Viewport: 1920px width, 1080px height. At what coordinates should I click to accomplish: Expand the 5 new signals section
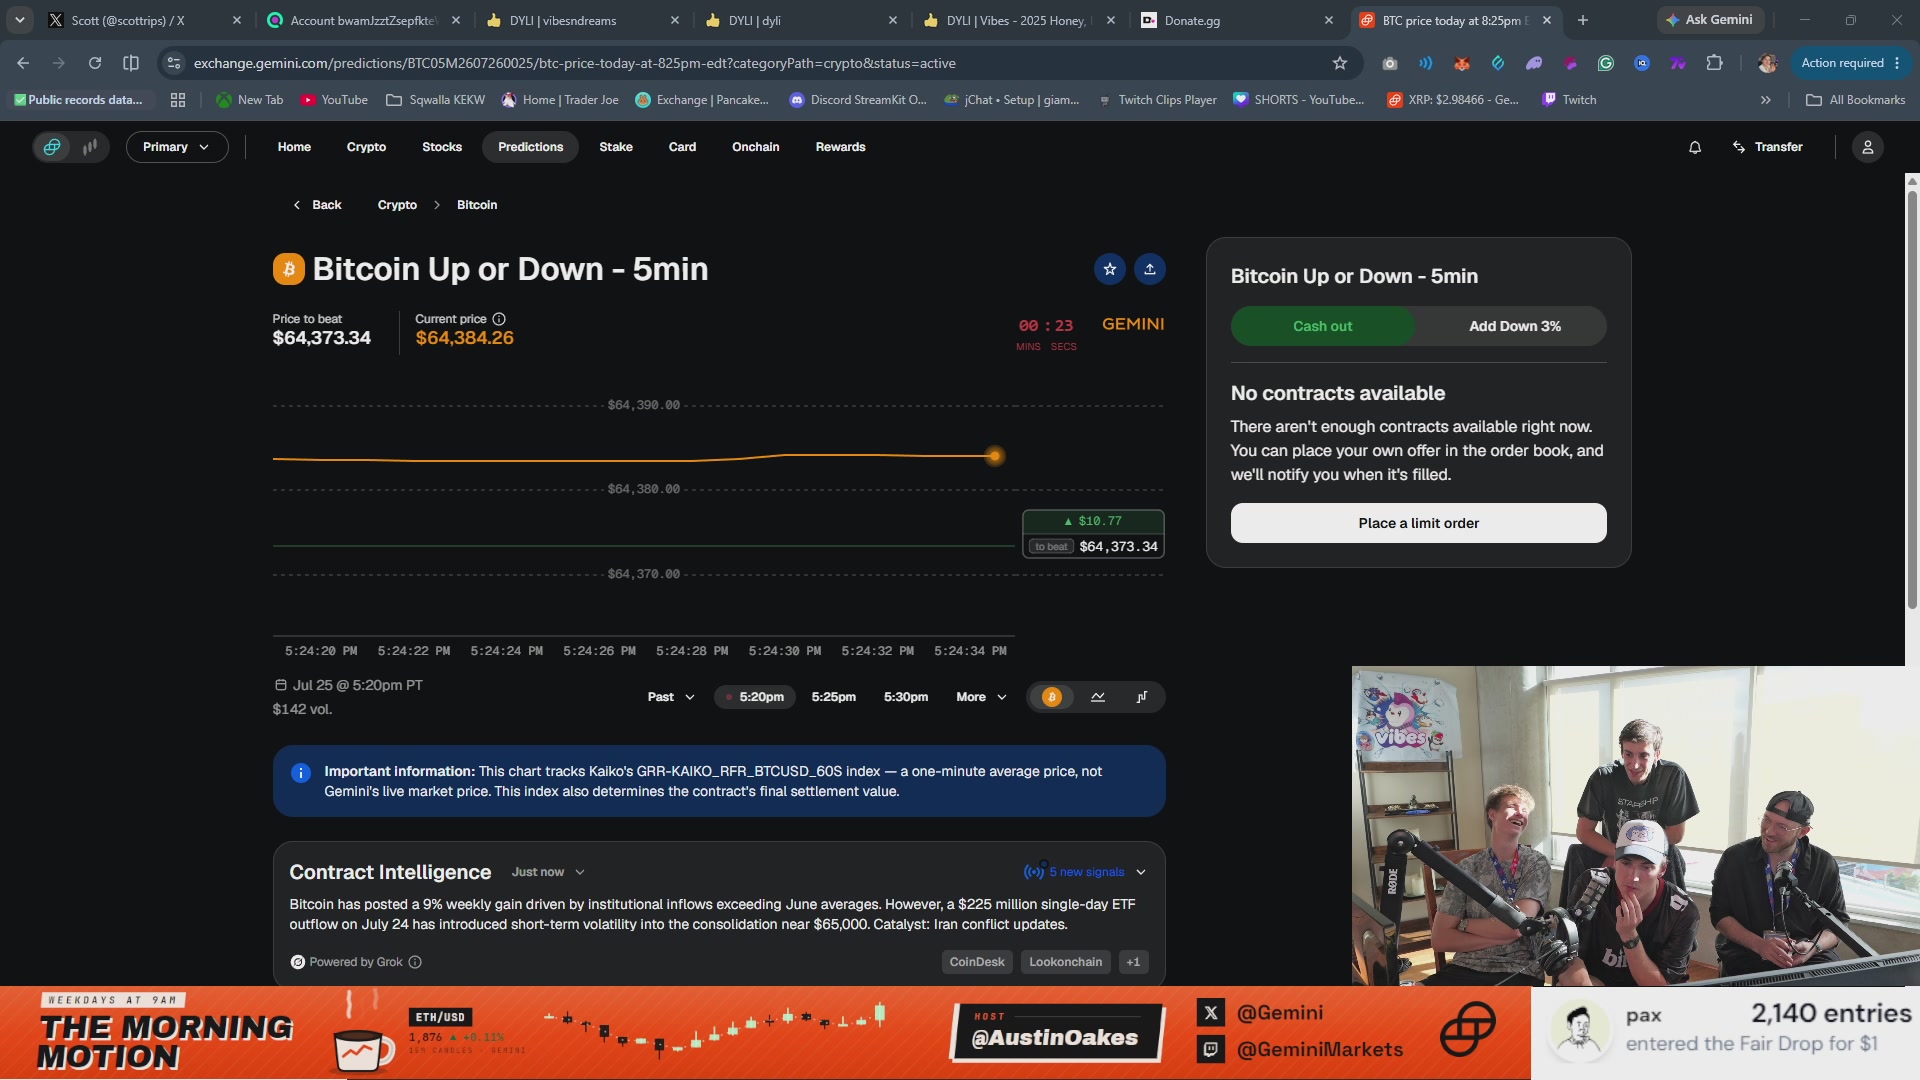[x=1085, y=872]
